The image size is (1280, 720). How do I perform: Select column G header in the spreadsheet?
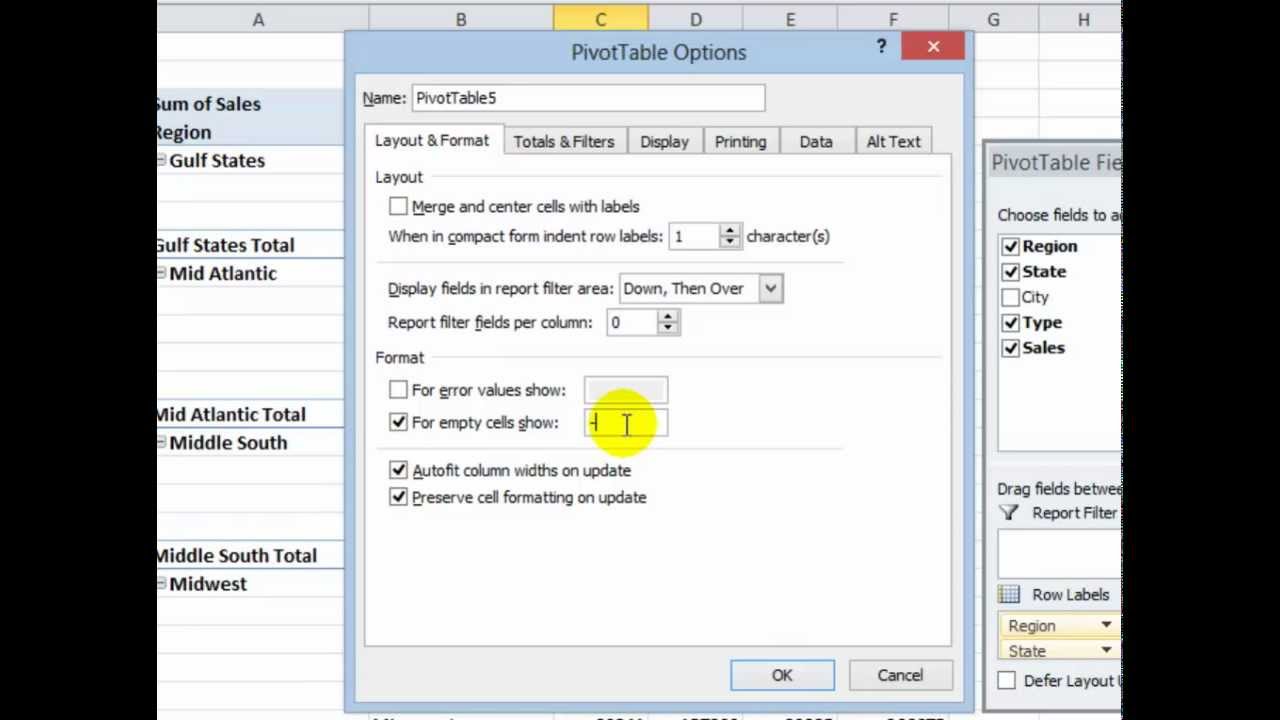coord(993,19)
